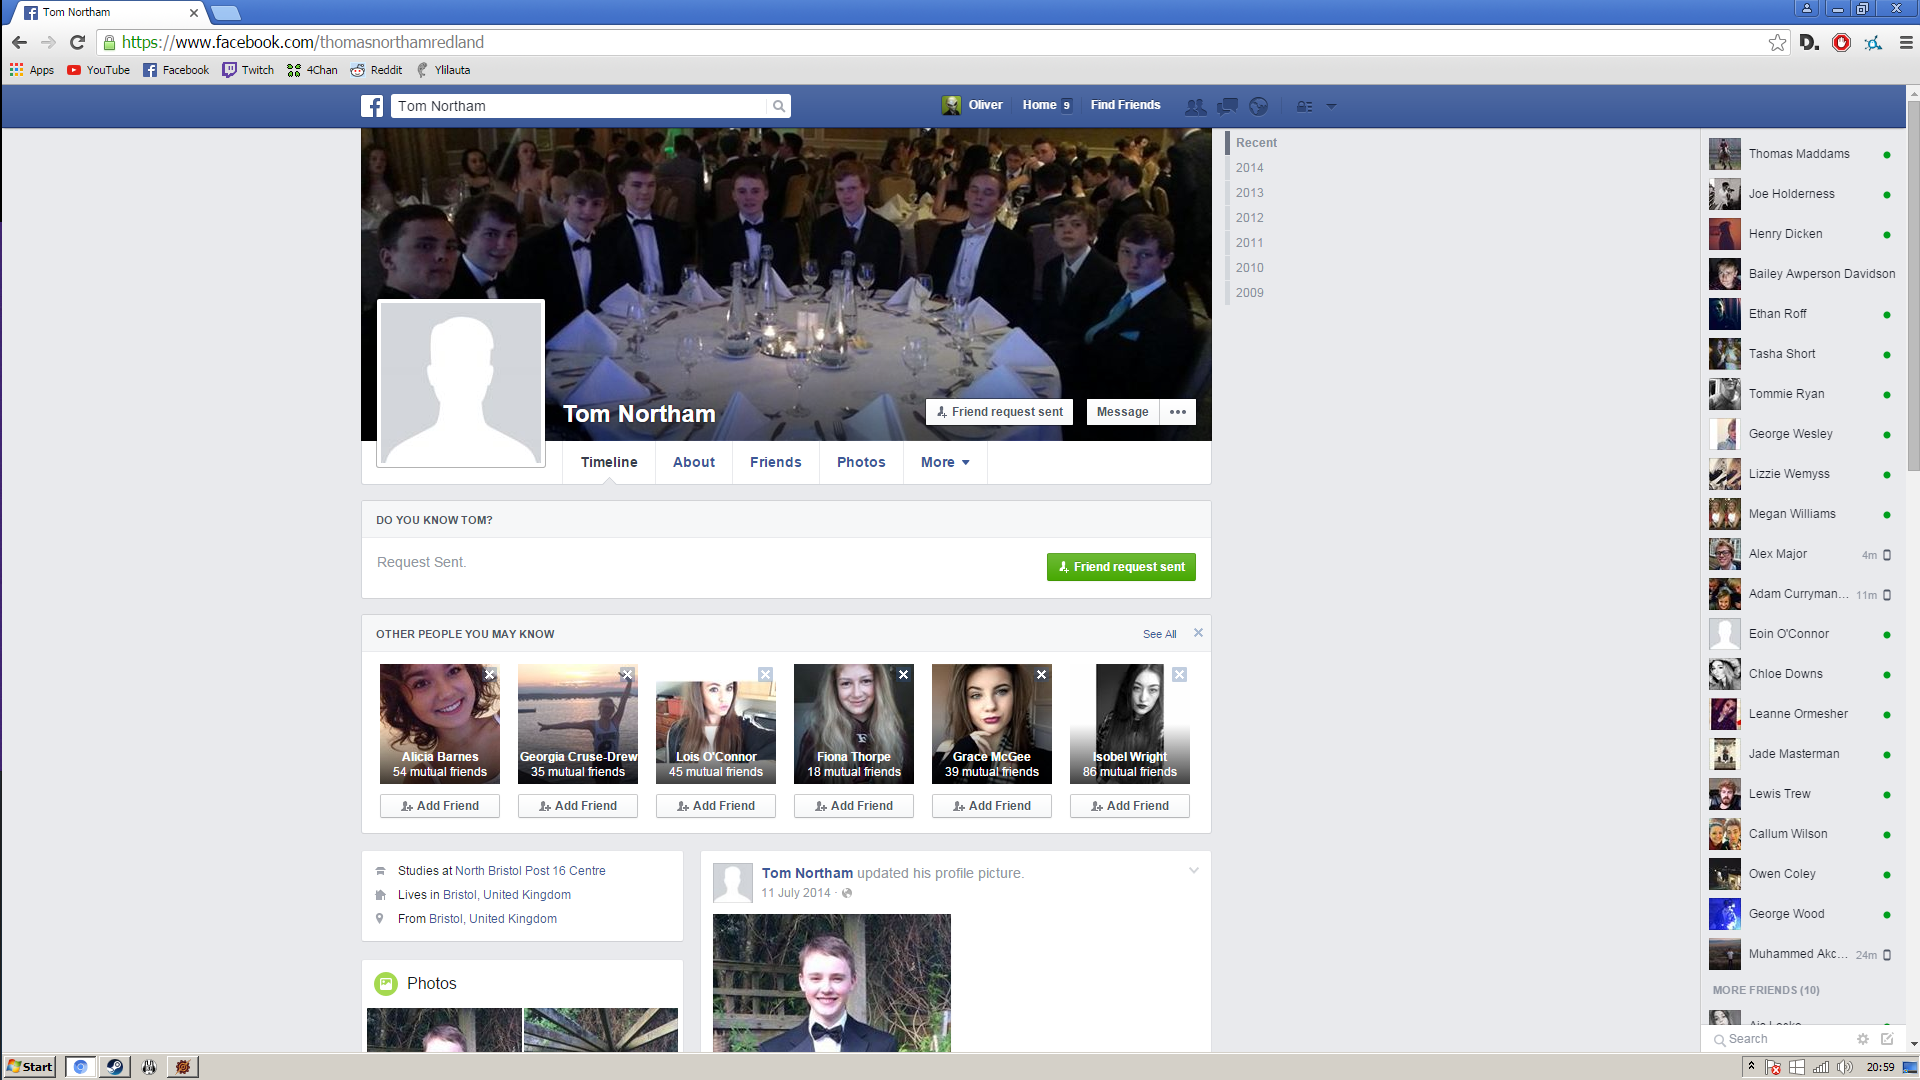Image resolution: width=1920 pixels, height=1080 pixels.
Task: Reload the page with the refresh icon
Action: pos(77,42)
